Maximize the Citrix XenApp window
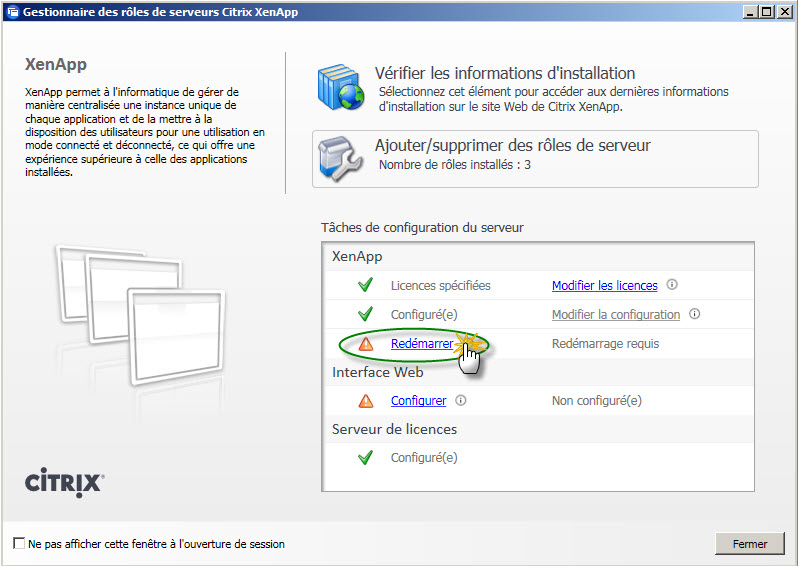The width and height of the screenshot is (798, 566). (766, 12)
